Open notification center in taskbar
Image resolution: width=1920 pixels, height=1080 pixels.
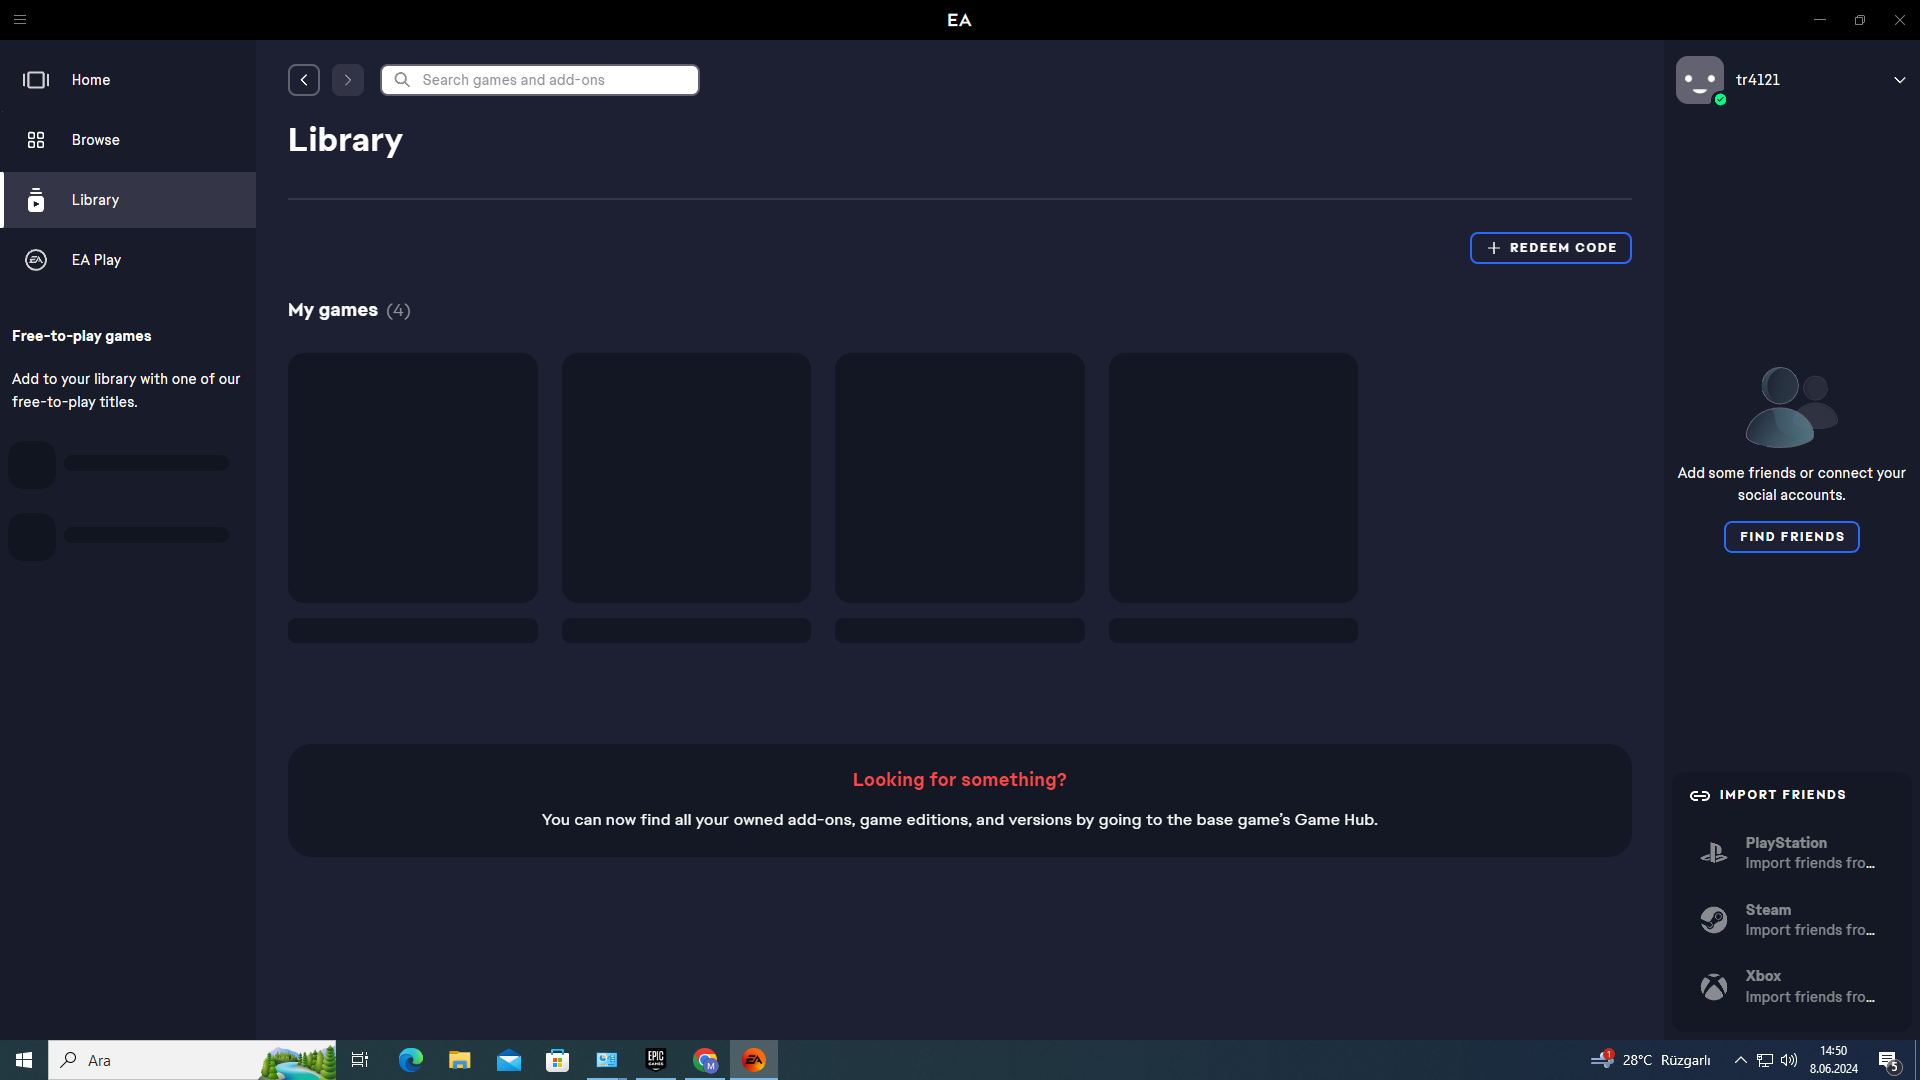[x=1889, y=1060]
